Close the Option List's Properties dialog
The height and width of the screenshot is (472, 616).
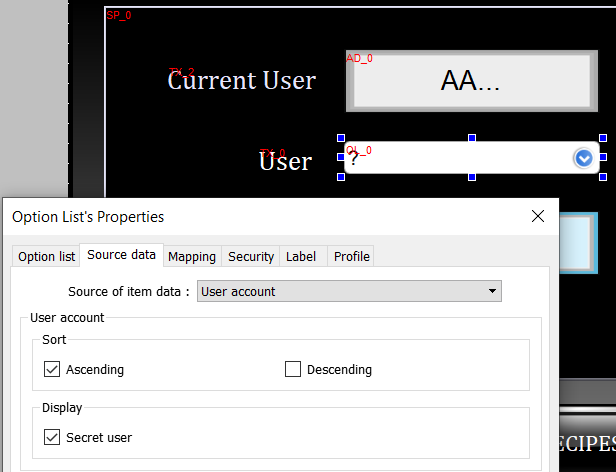pyautogui.click(x=537, y=216)
